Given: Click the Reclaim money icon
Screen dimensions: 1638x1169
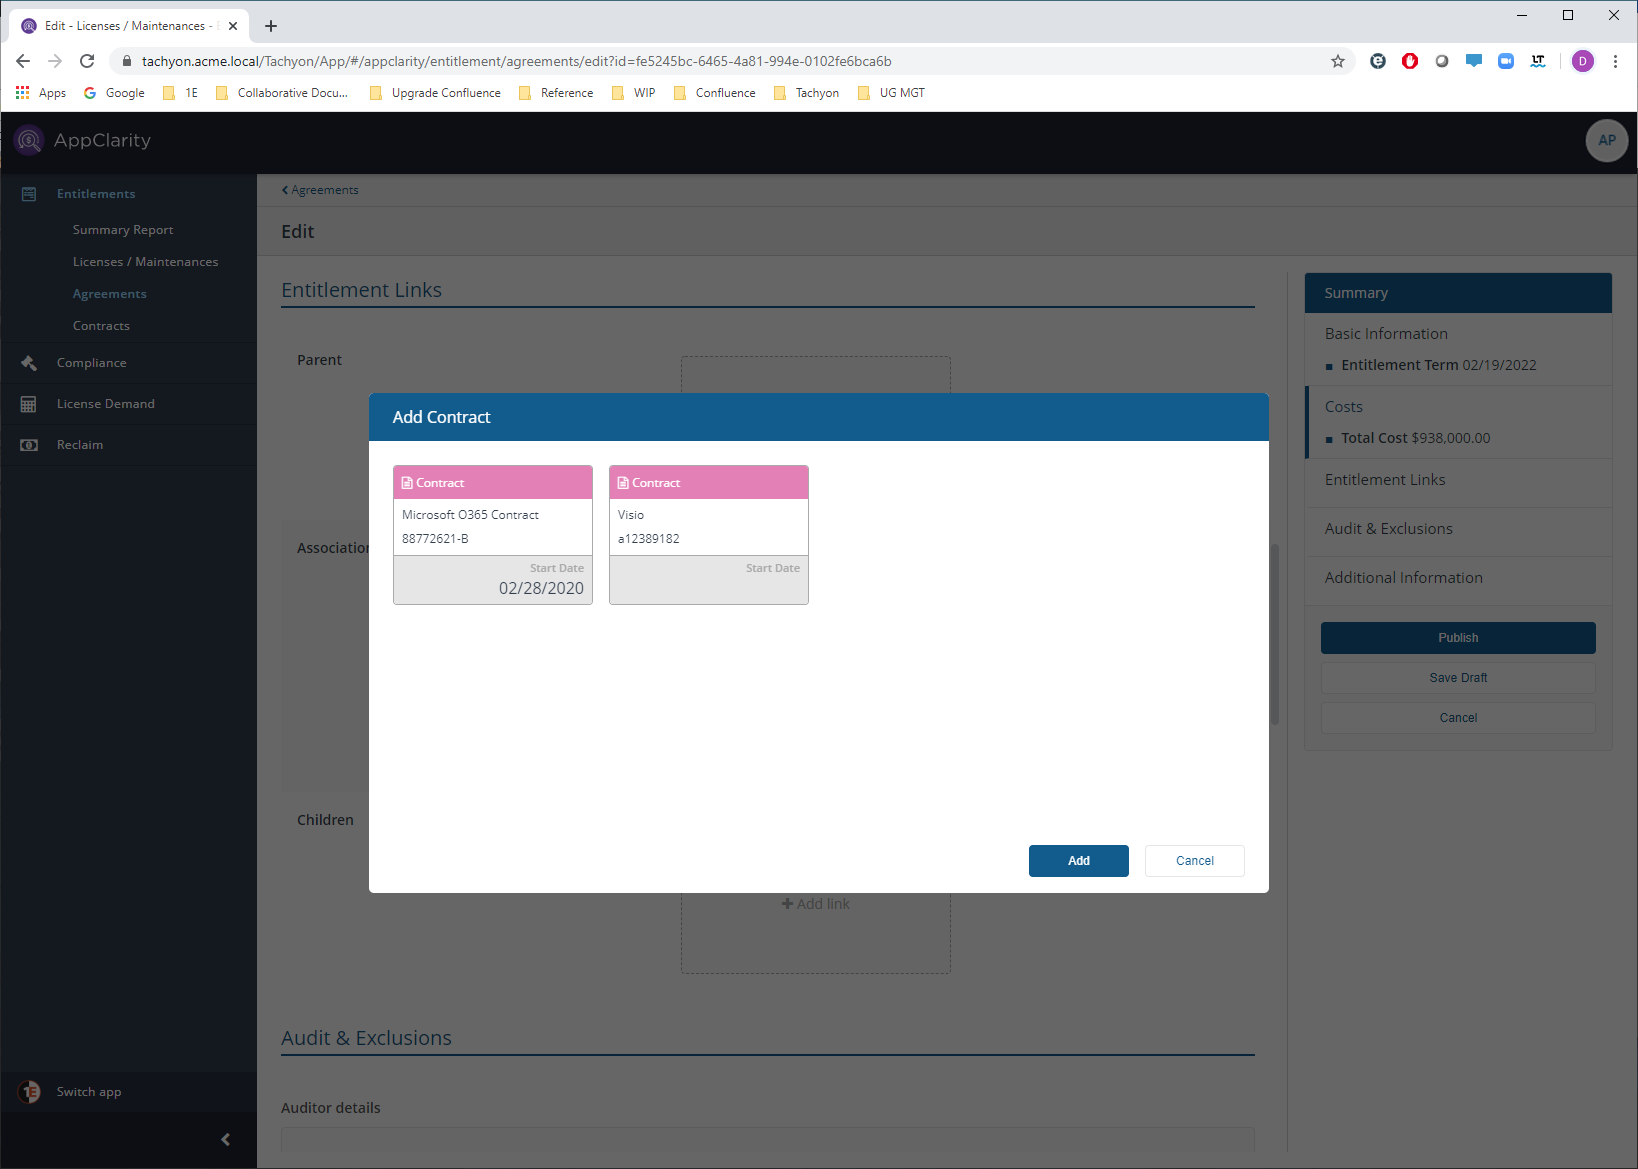Looking at the screenshot, I should 29,445.
